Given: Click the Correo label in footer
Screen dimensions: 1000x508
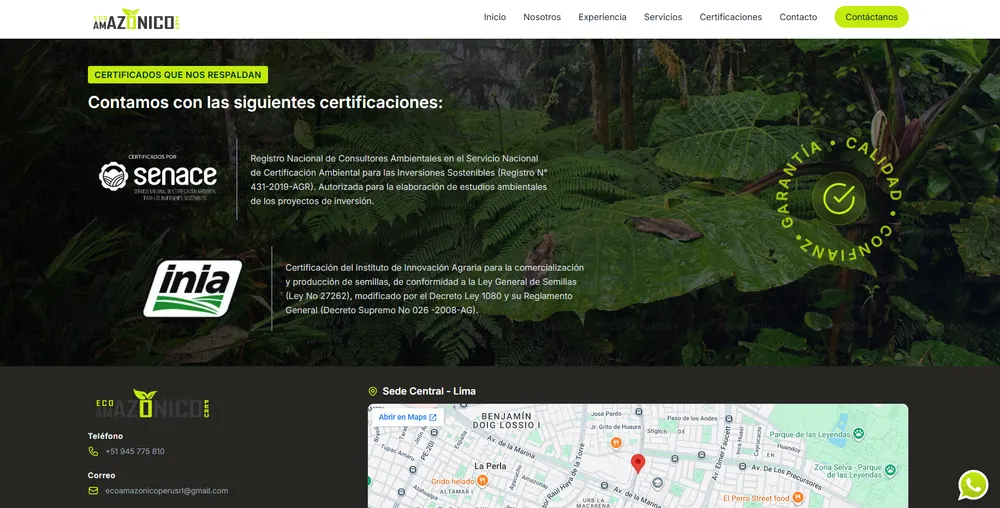Looking at the screenshot, I should pos(101,475).
